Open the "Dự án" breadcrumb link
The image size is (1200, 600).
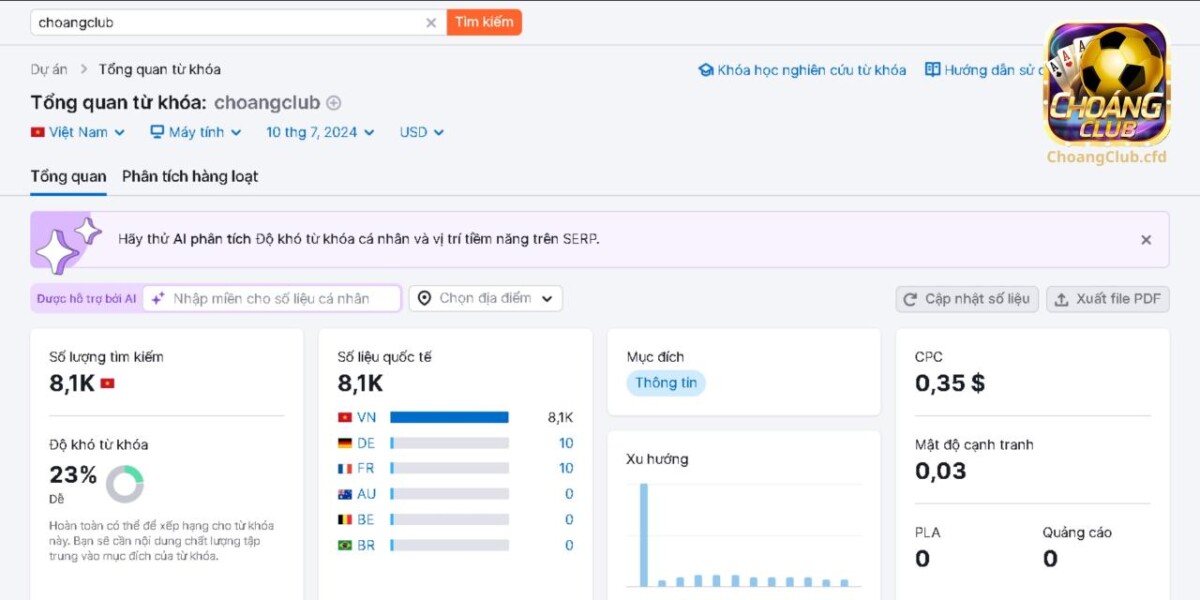(50, 69)
